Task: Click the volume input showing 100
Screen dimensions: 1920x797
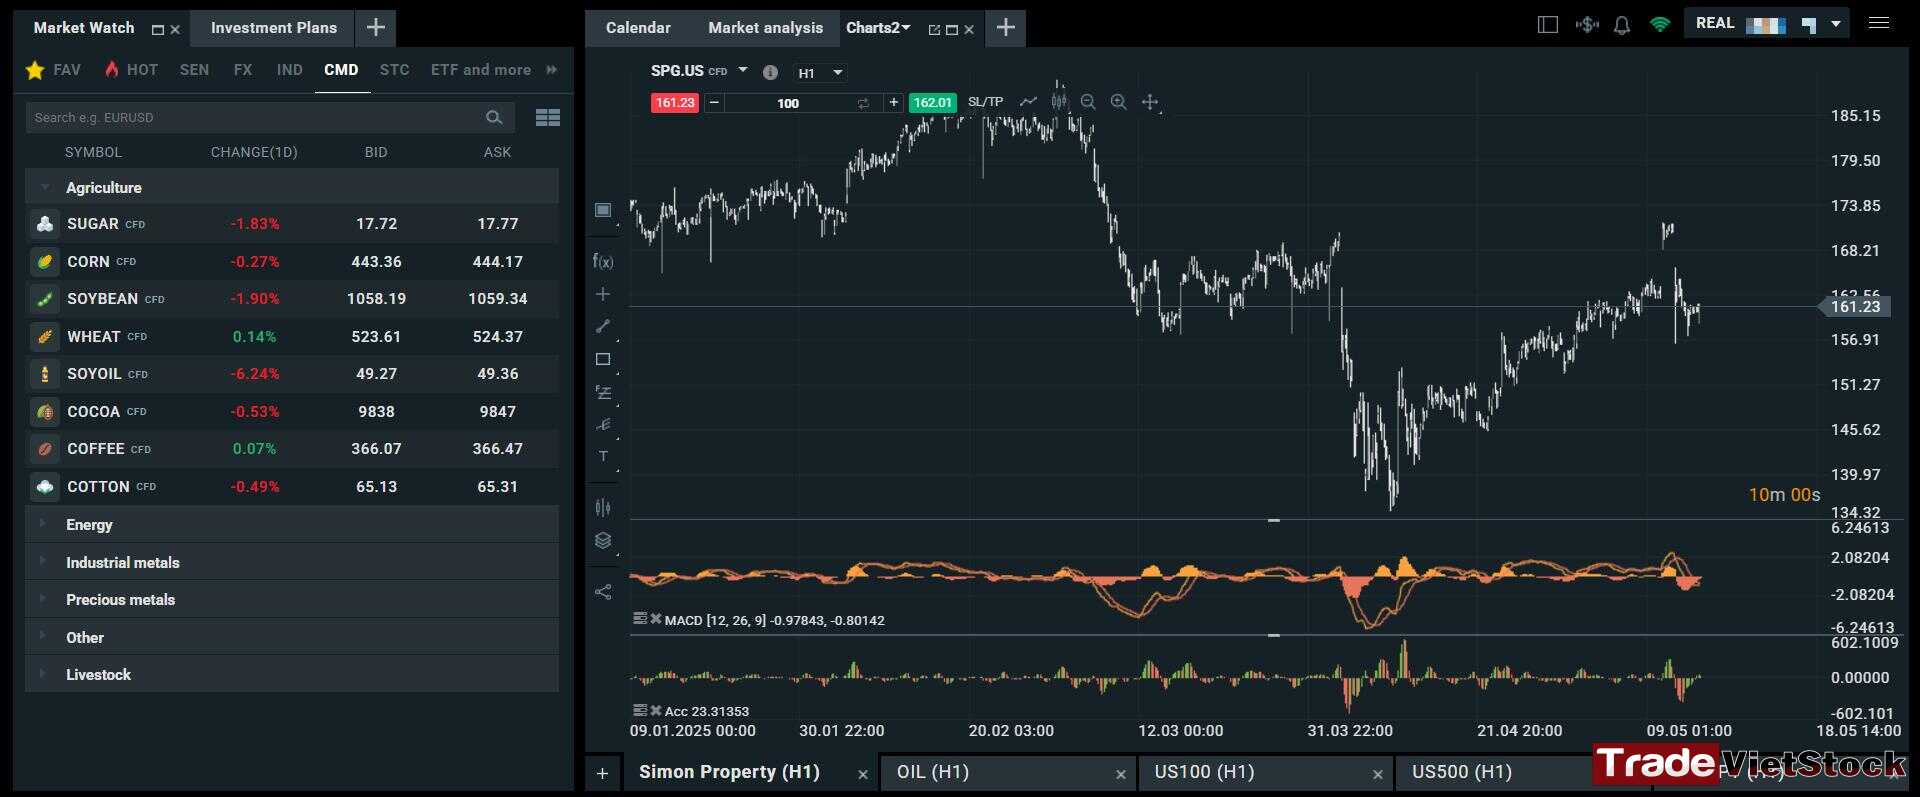Action: 788,103
